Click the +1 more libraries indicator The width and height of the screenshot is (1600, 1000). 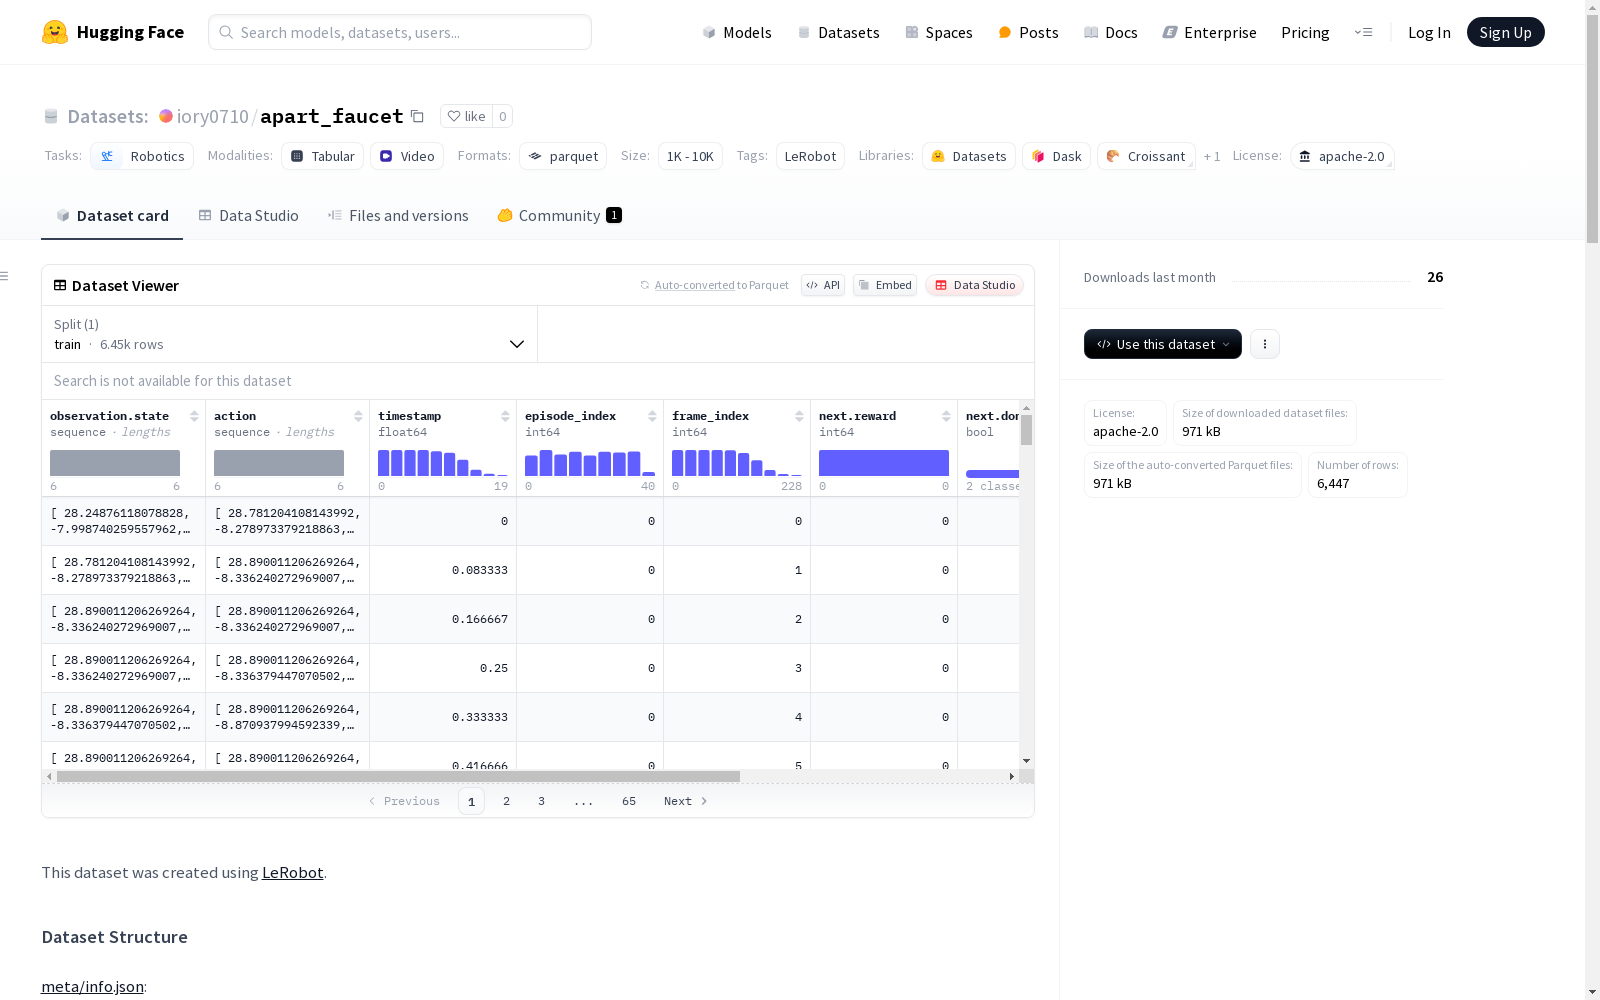tap(1212, 156)
